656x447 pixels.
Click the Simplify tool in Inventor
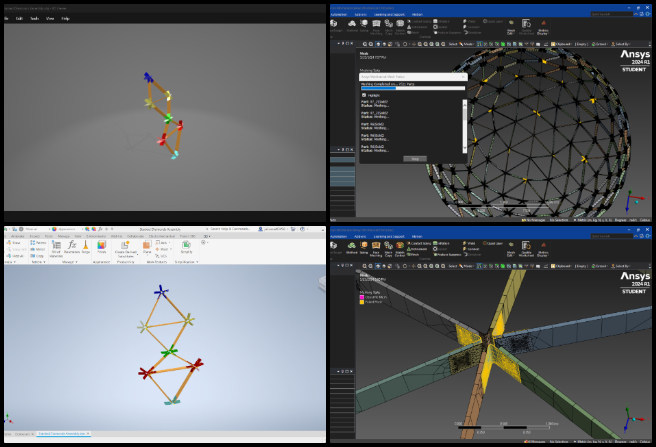[187, 247]
